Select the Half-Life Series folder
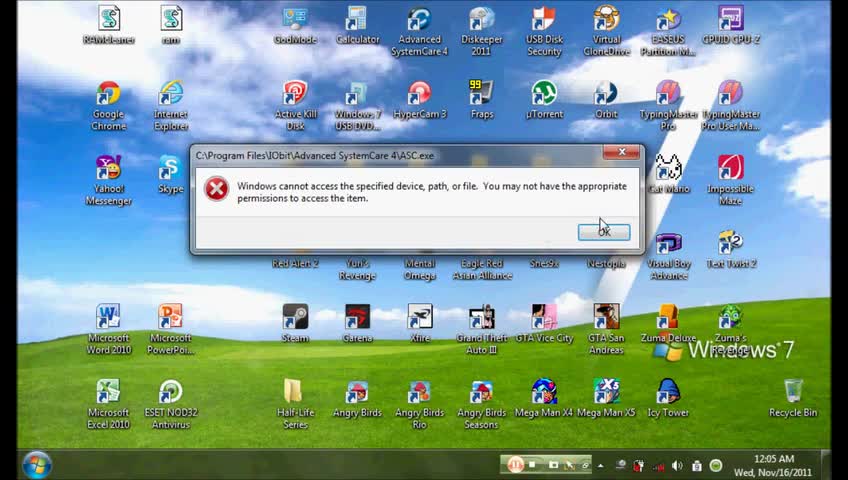The height and width of the screenshot is (480, 848). [295, 404]
